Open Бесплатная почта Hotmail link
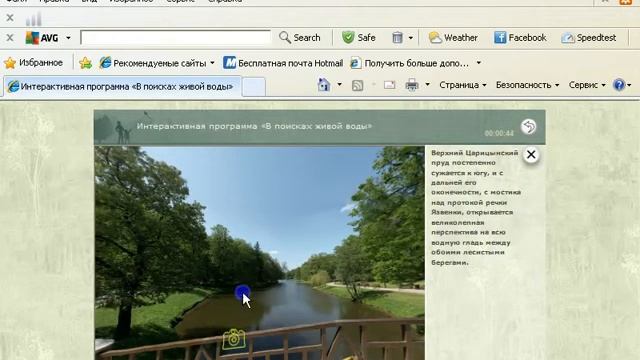This screenshot has height=360, width=640. (x=283, y=63)
